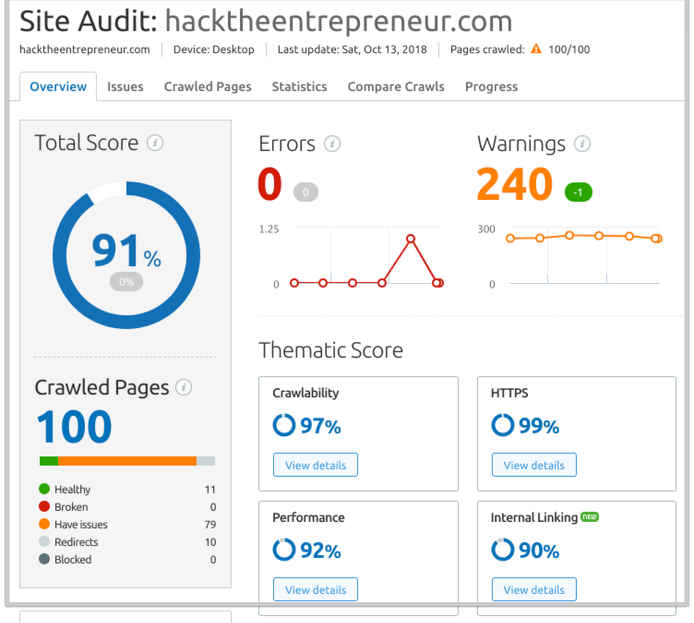
Task: Click the 91% total score donut chart
Action: [126, 255]
